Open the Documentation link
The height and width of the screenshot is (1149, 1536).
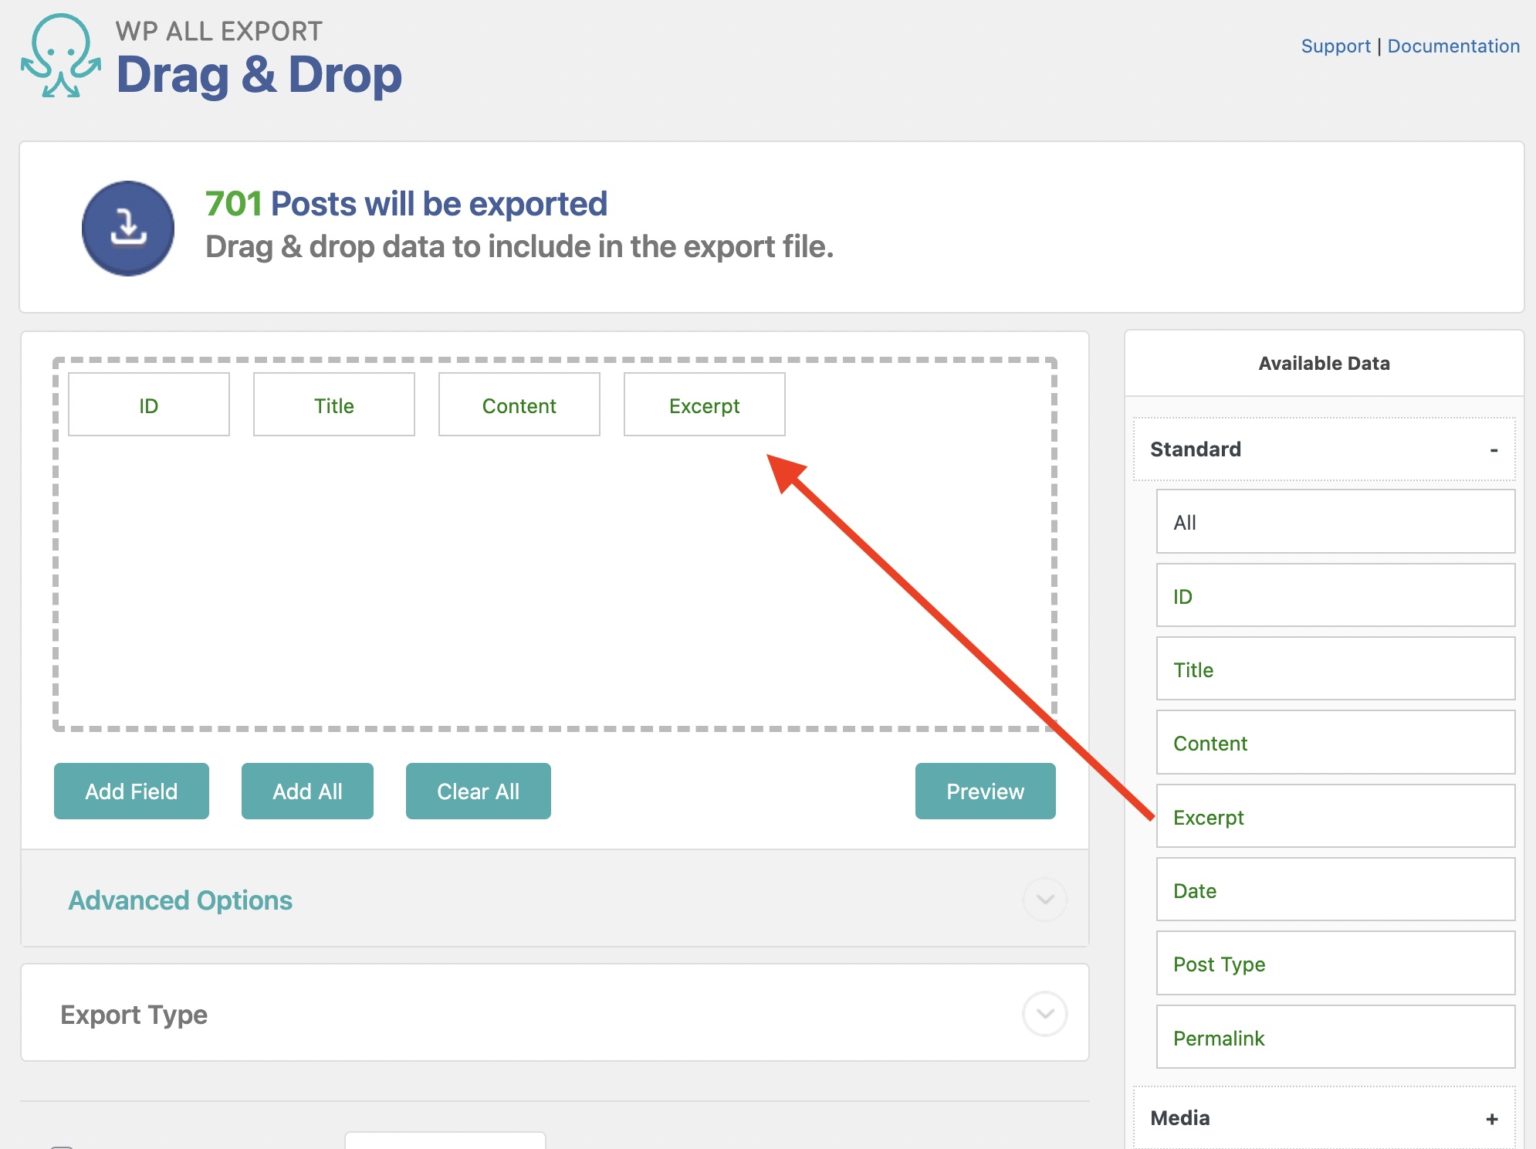(x=1453, y=46)
